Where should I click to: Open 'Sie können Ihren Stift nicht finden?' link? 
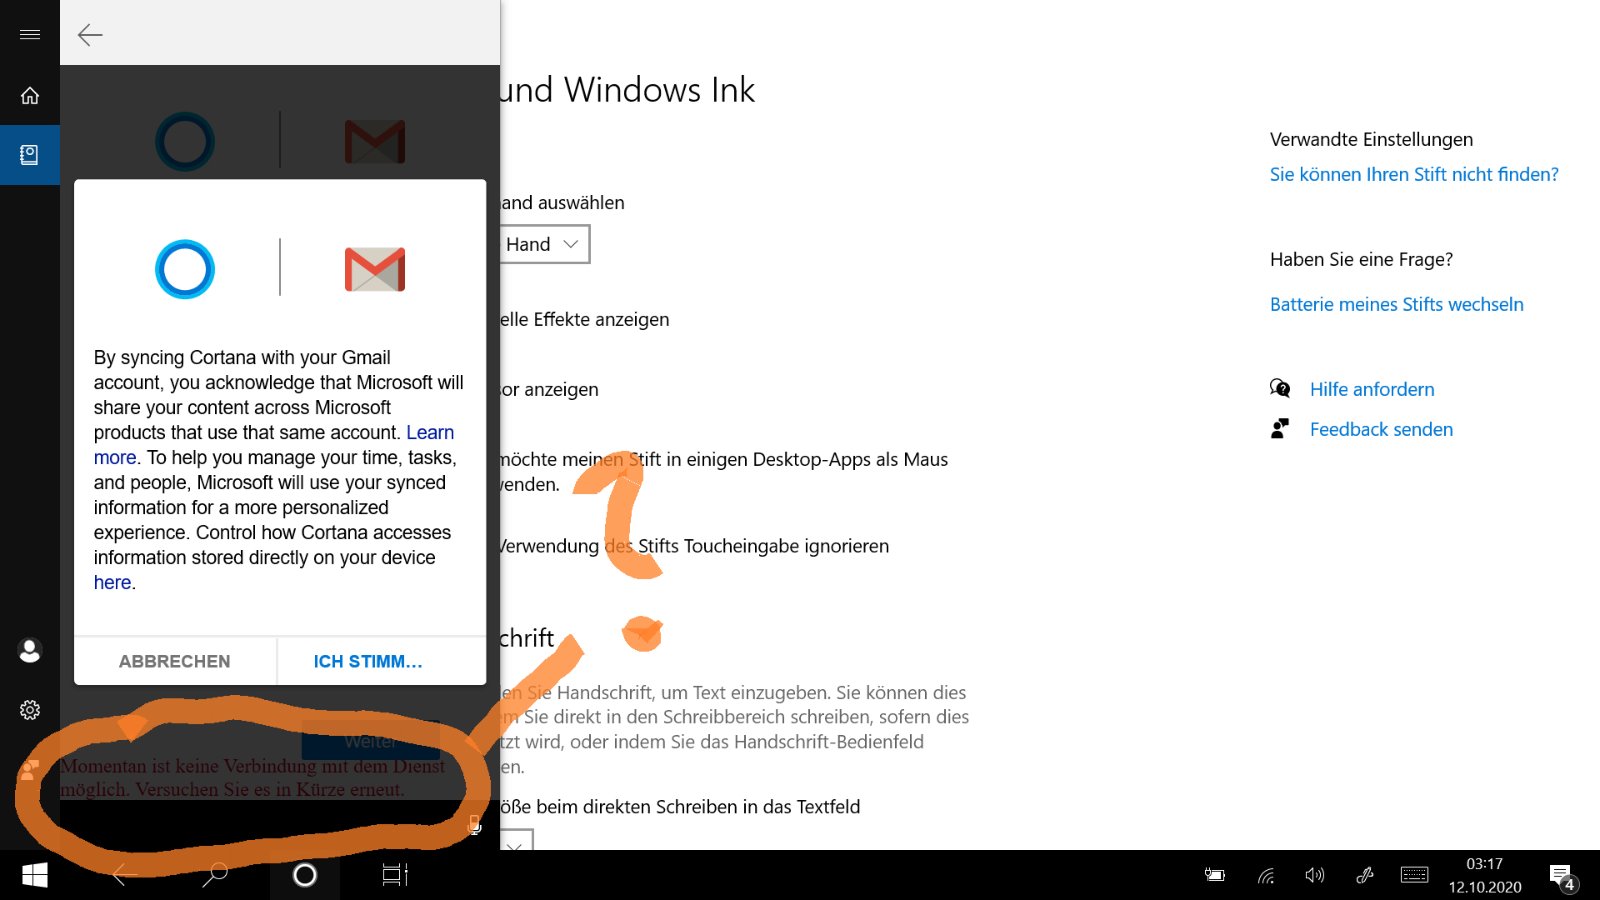pos(1414,174)
